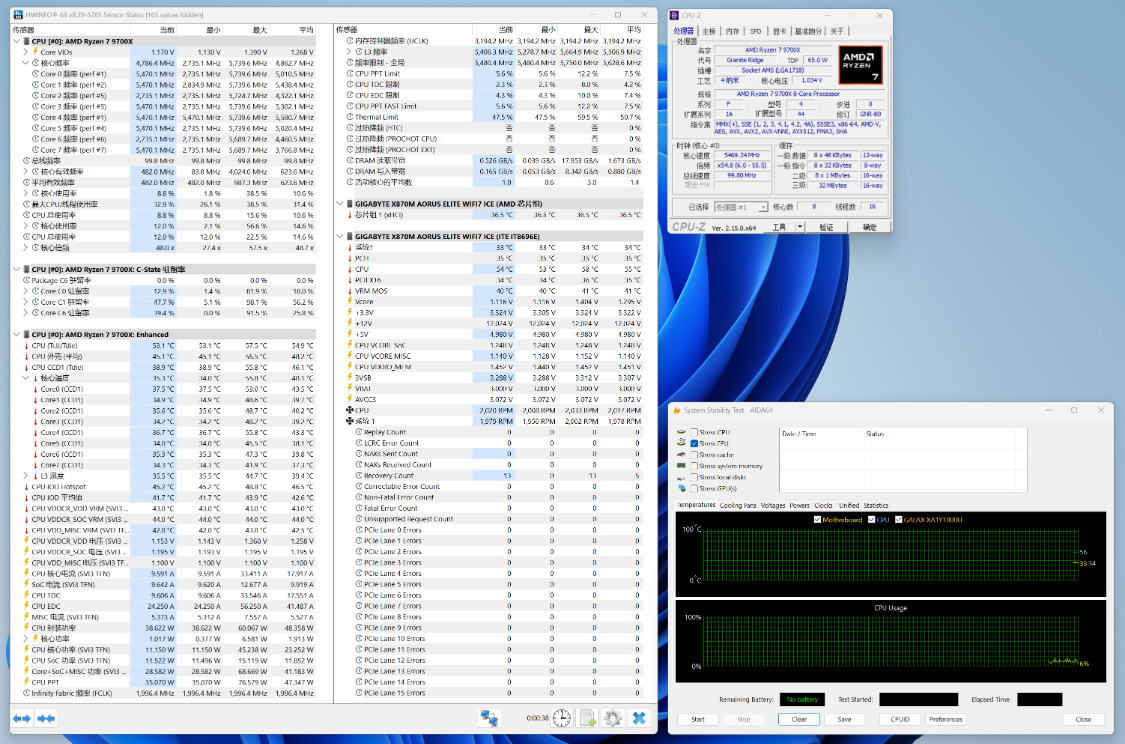This screenshot has height=744, width=1125.
Task: Click the Preferences button in AIDA64
Action: 945,719
